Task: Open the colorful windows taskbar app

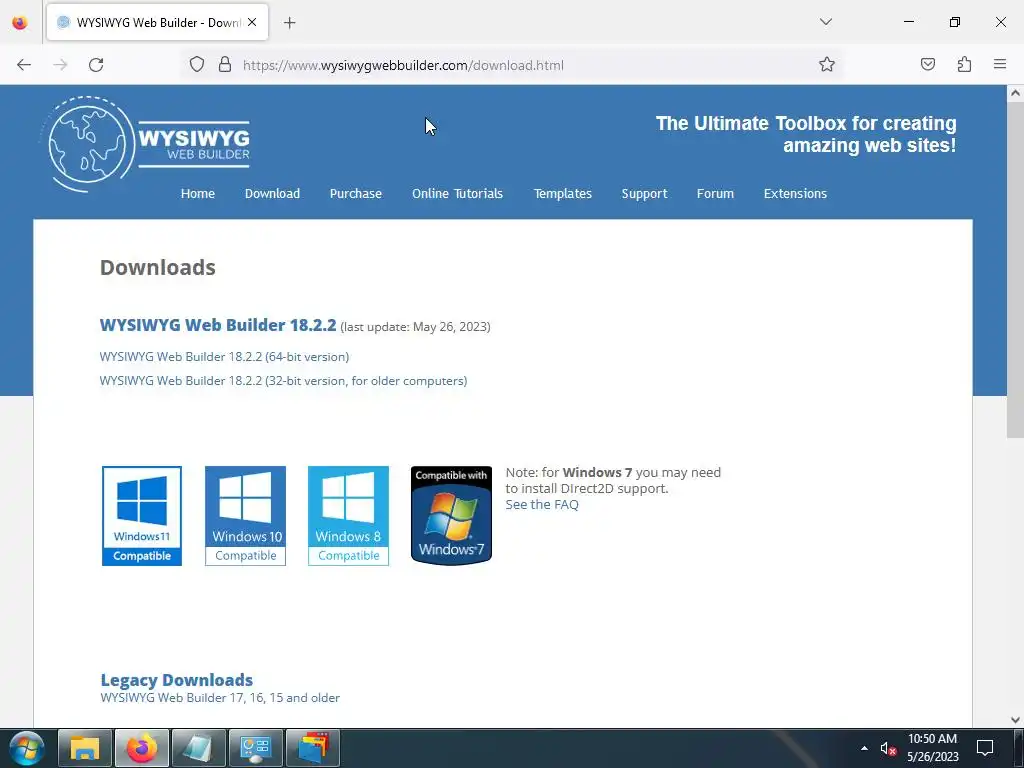Action: [313, 748]
